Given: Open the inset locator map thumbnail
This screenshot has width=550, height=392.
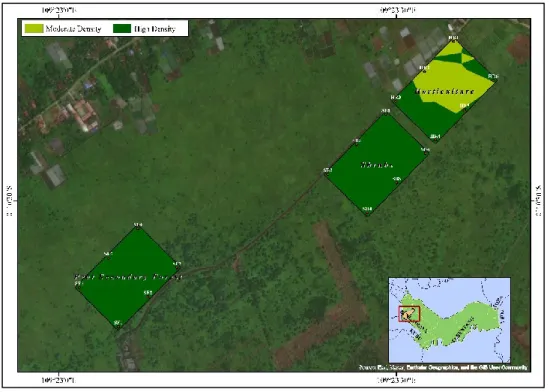Looking at the screenshot, I should pyautogui.click(x=449, y=320).
